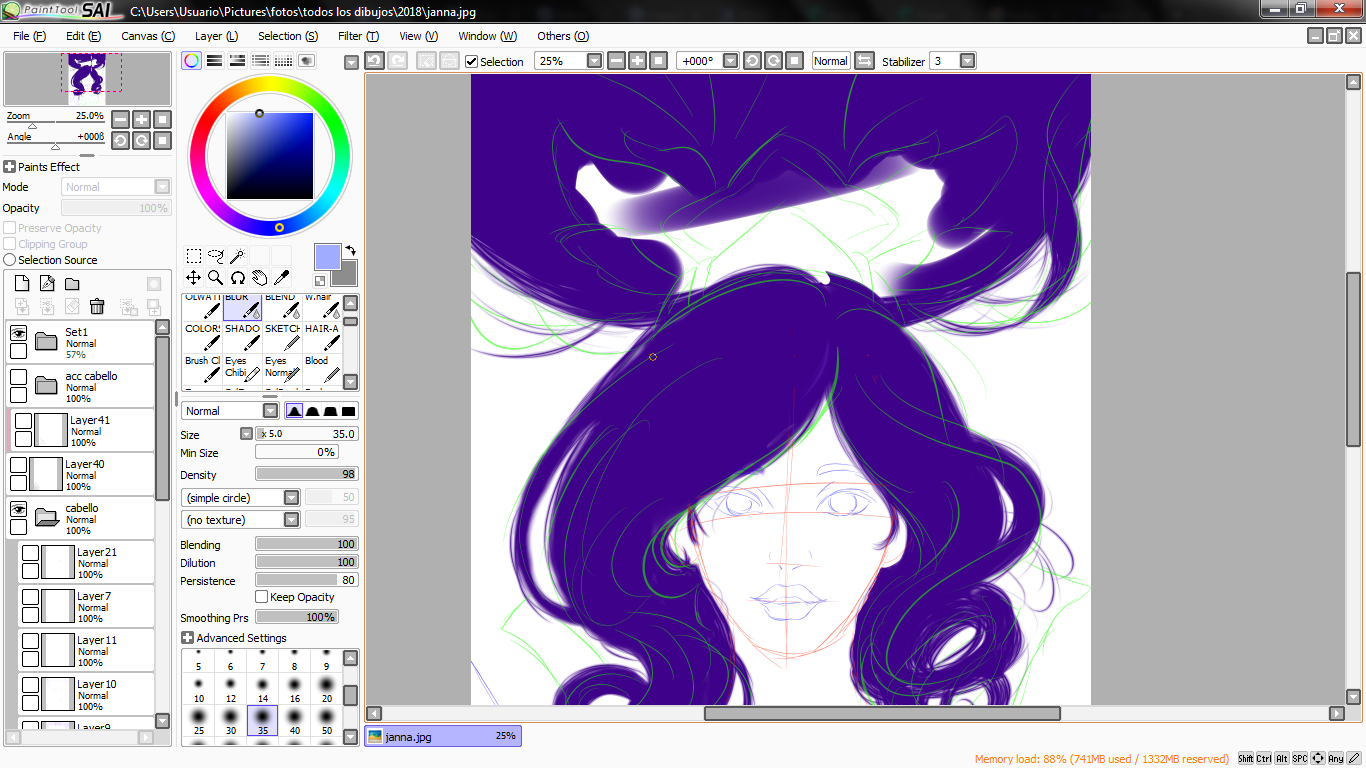Uncheck the Selection checkbox in toolbar
1366x768 pixels.
pyautogui.click(x=471, y=61)
